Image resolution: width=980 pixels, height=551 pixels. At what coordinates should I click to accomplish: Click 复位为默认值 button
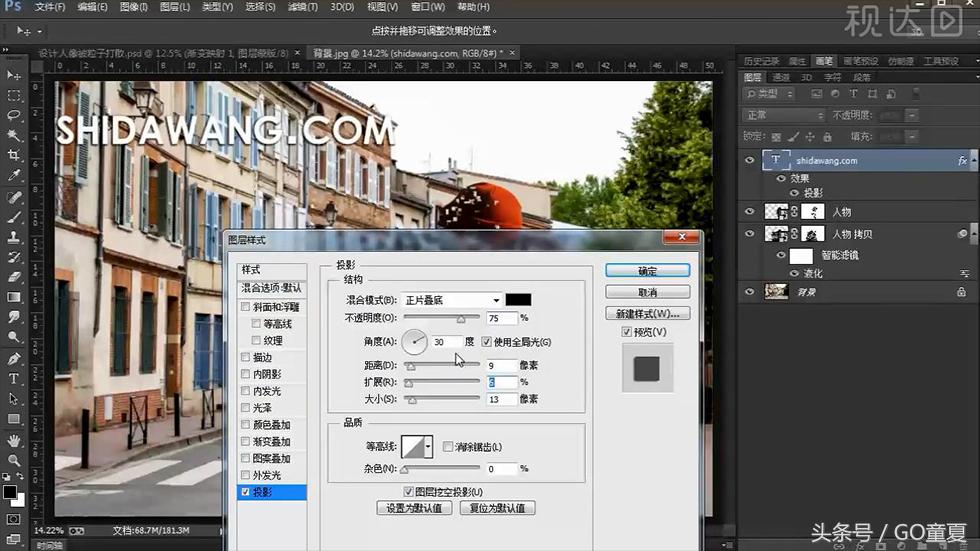(x=498, y=508)
